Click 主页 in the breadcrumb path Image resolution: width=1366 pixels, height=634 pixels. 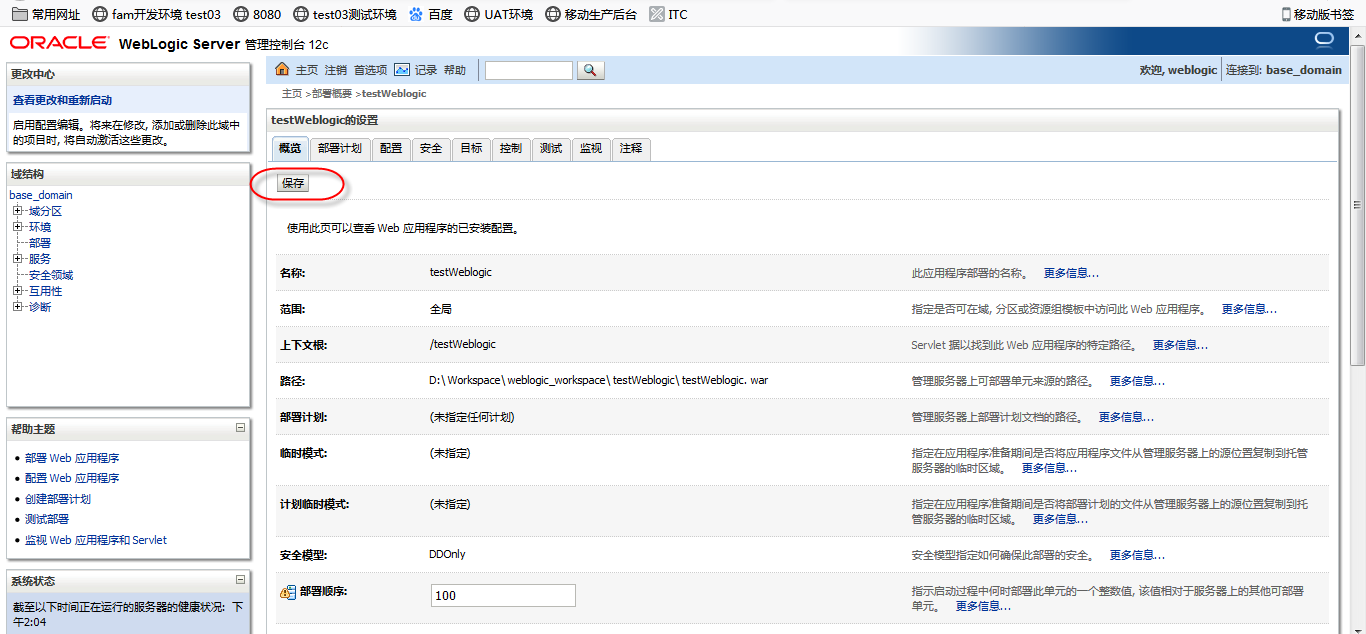point(292,93)
